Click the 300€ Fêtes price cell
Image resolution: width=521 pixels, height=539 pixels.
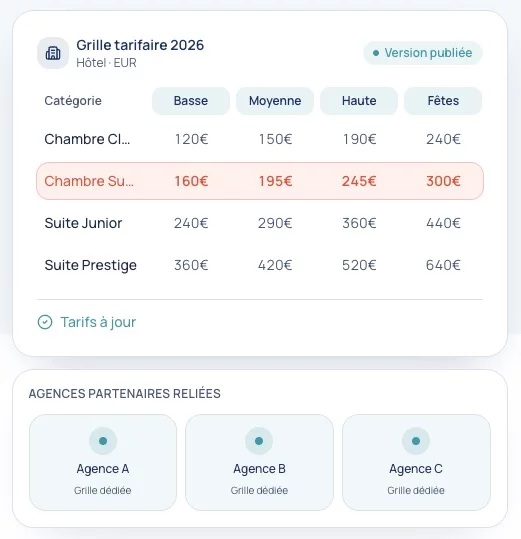point(443,181)
